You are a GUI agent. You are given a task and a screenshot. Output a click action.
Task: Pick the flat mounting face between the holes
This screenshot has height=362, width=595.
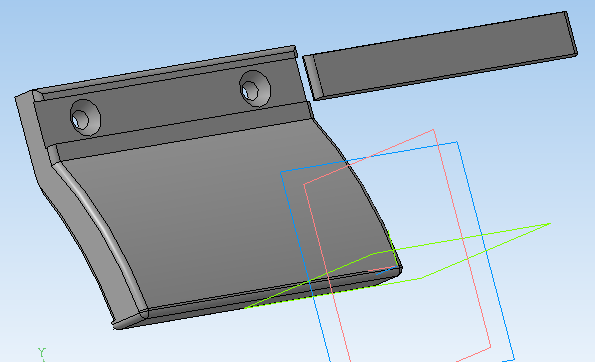click(x=171, y=102)
